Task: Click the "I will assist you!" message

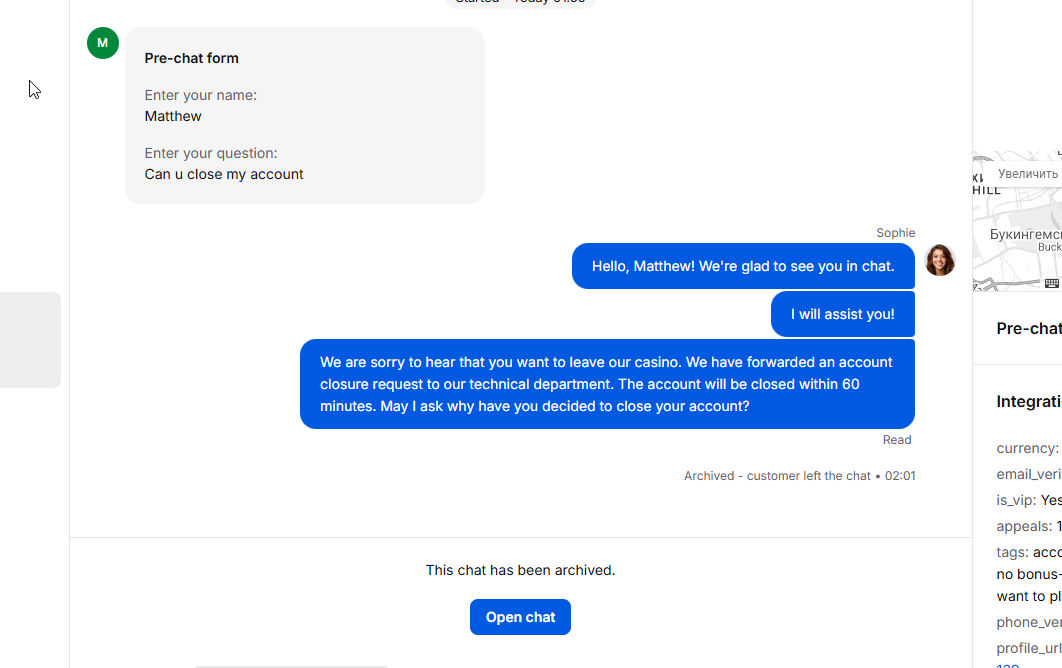Action: 842,314
